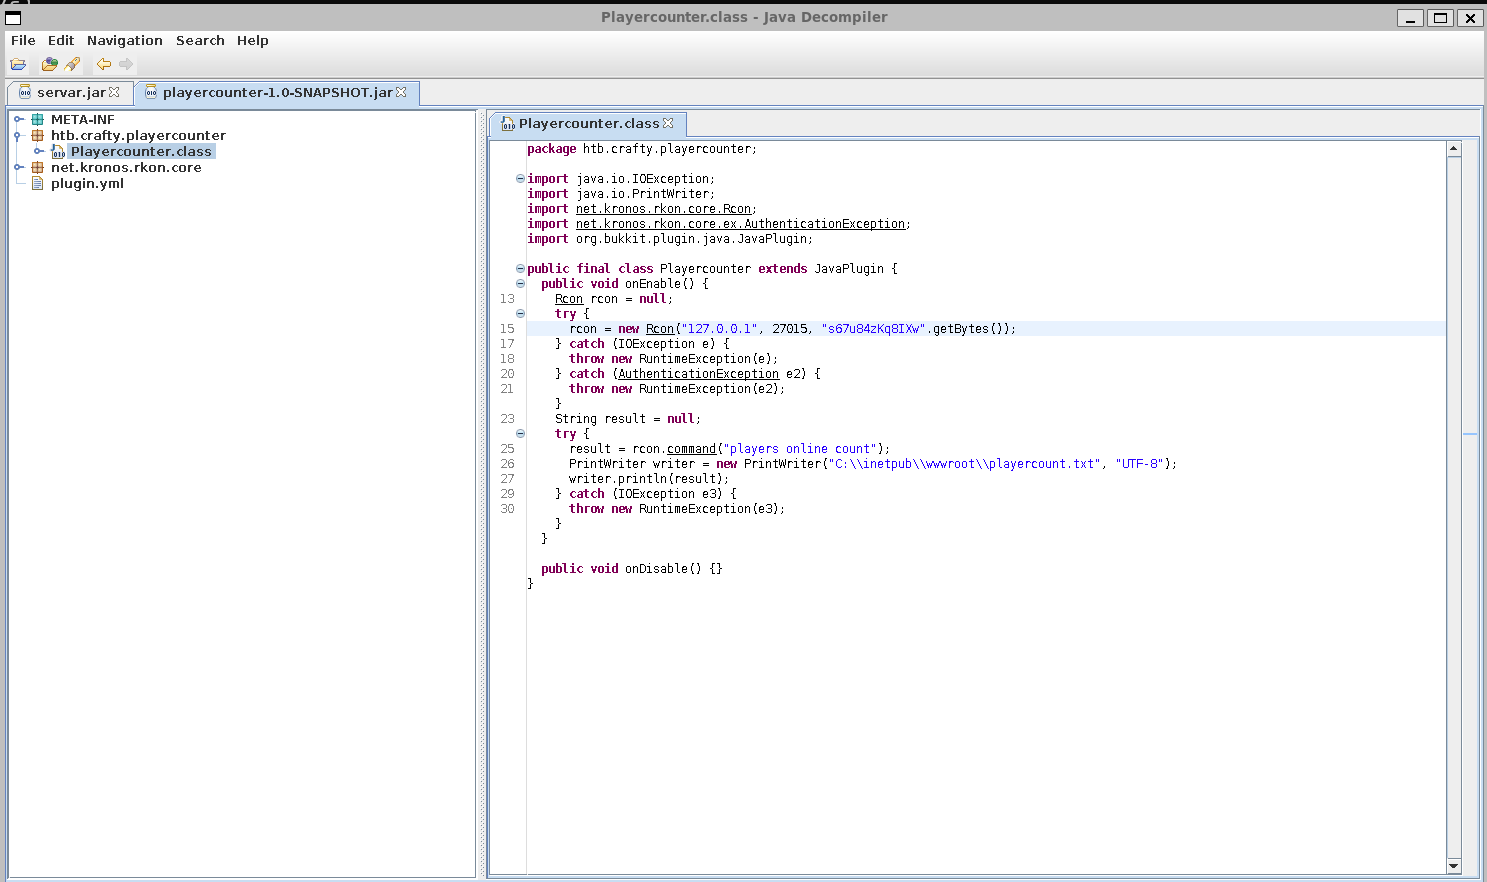Image resolution: width=1487 pixels, height=882 pixels.
Task: Open the Navigation menu
Action: [124, 41]
